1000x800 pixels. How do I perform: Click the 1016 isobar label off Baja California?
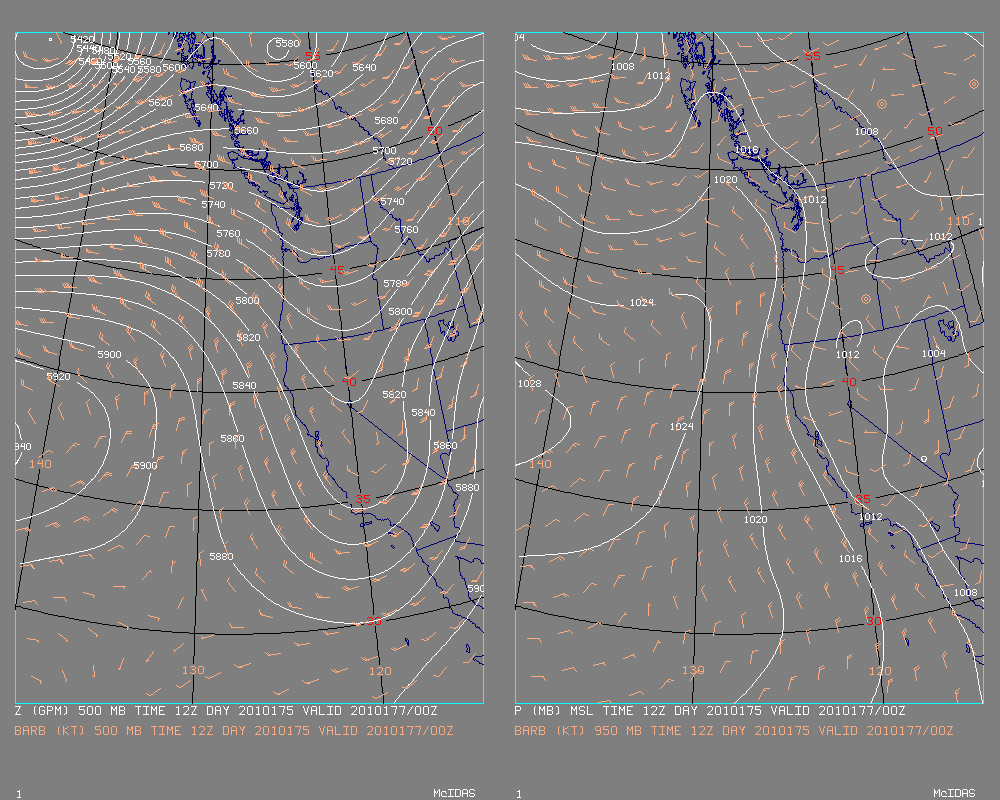click(850, 558)
